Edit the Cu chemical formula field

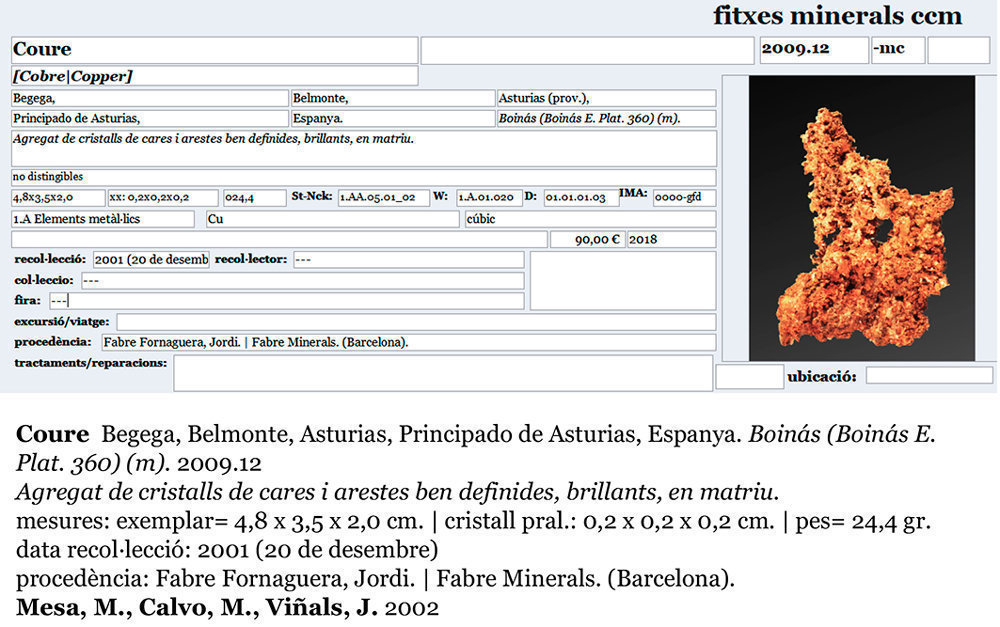(x=332, y=219)
